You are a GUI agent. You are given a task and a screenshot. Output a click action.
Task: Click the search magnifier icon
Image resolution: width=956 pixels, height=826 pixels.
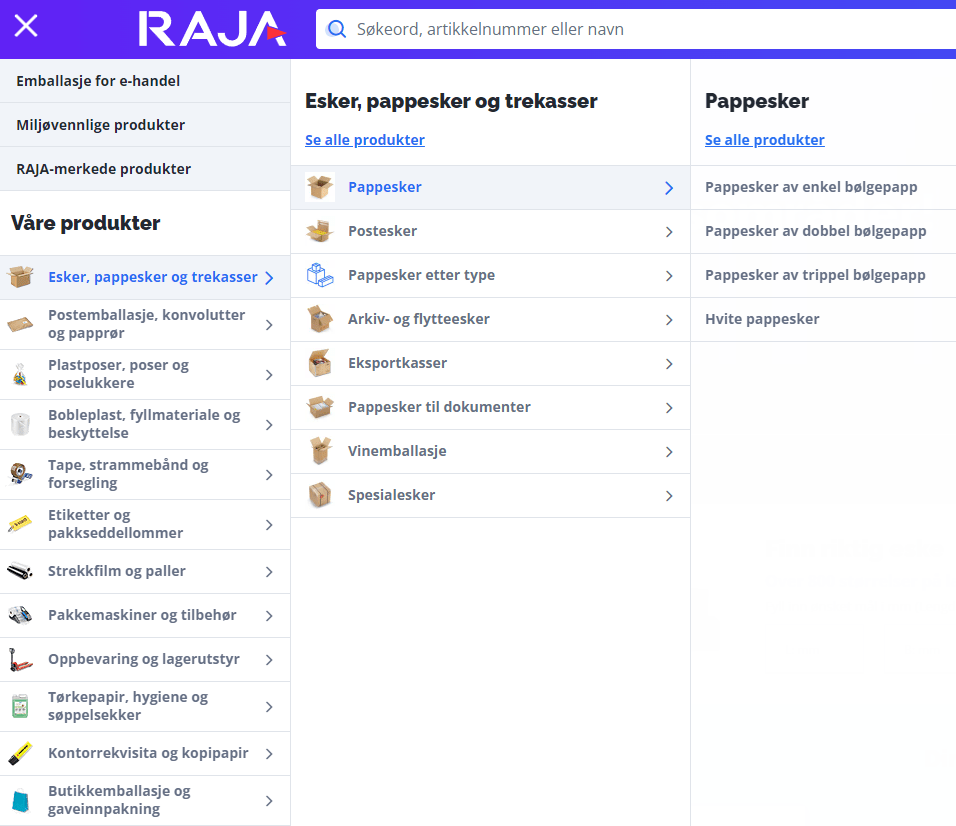pyautogui.click(x=336, y=29)
